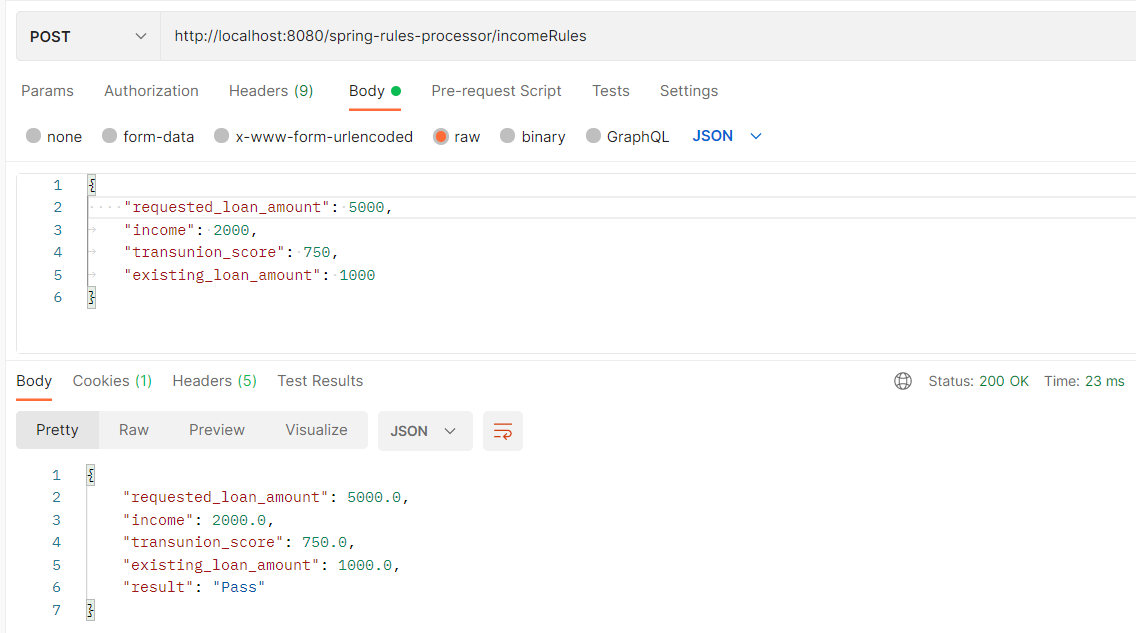Select the none body type radio
The height and width of the screenshot is (633, 1136).
(33, 136)
